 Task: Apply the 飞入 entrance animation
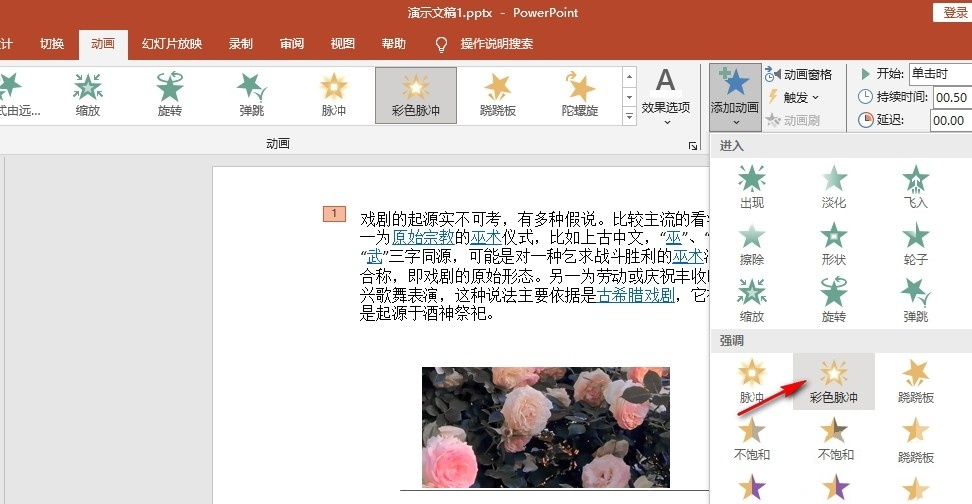click(915, 186)
